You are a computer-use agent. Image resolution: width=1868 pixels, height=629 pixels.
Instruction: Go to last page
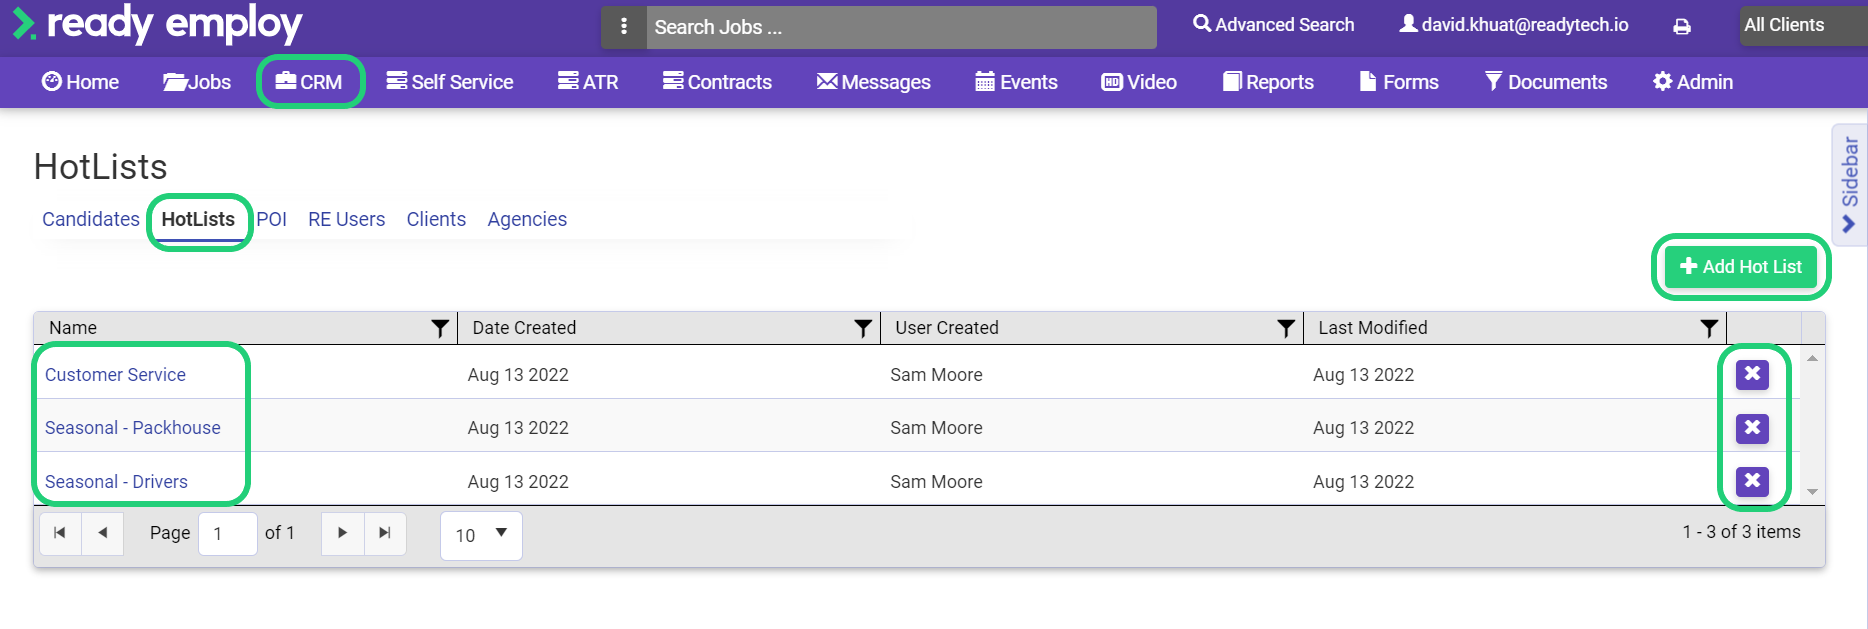[385, 533]
